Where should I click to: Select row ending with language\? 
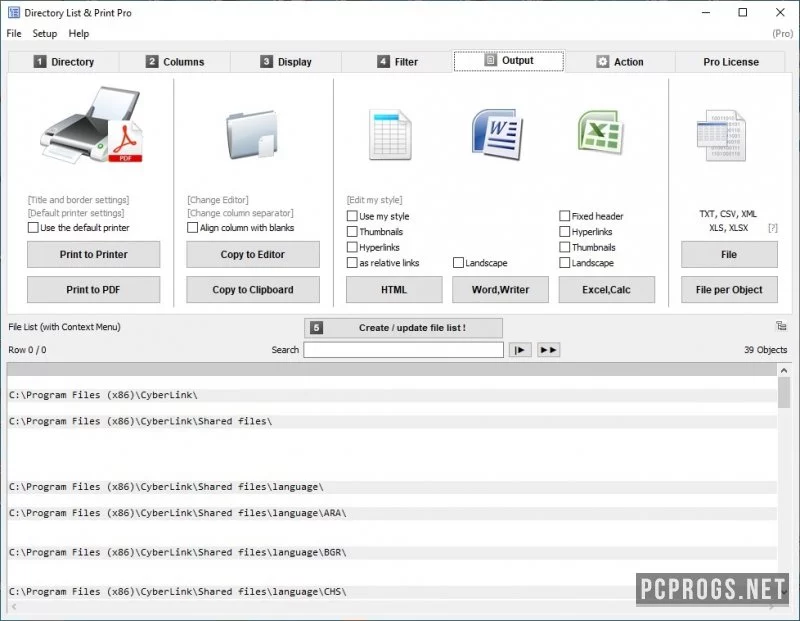pos(392,487)
